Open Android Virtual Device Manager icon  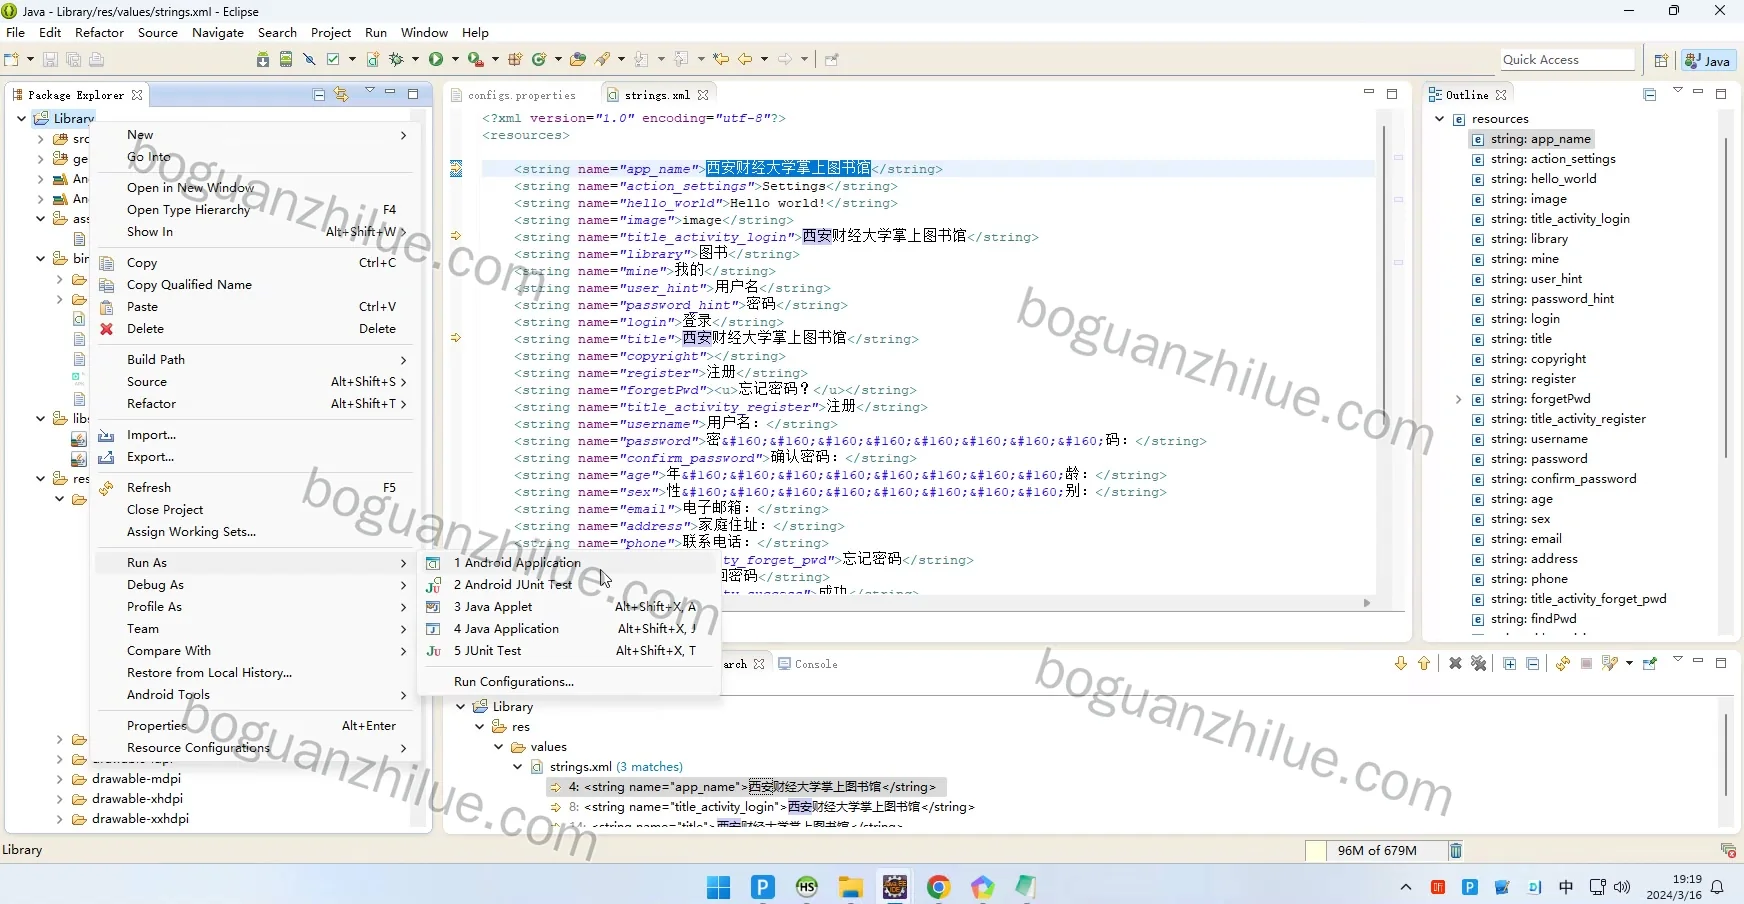click(286, 60)
